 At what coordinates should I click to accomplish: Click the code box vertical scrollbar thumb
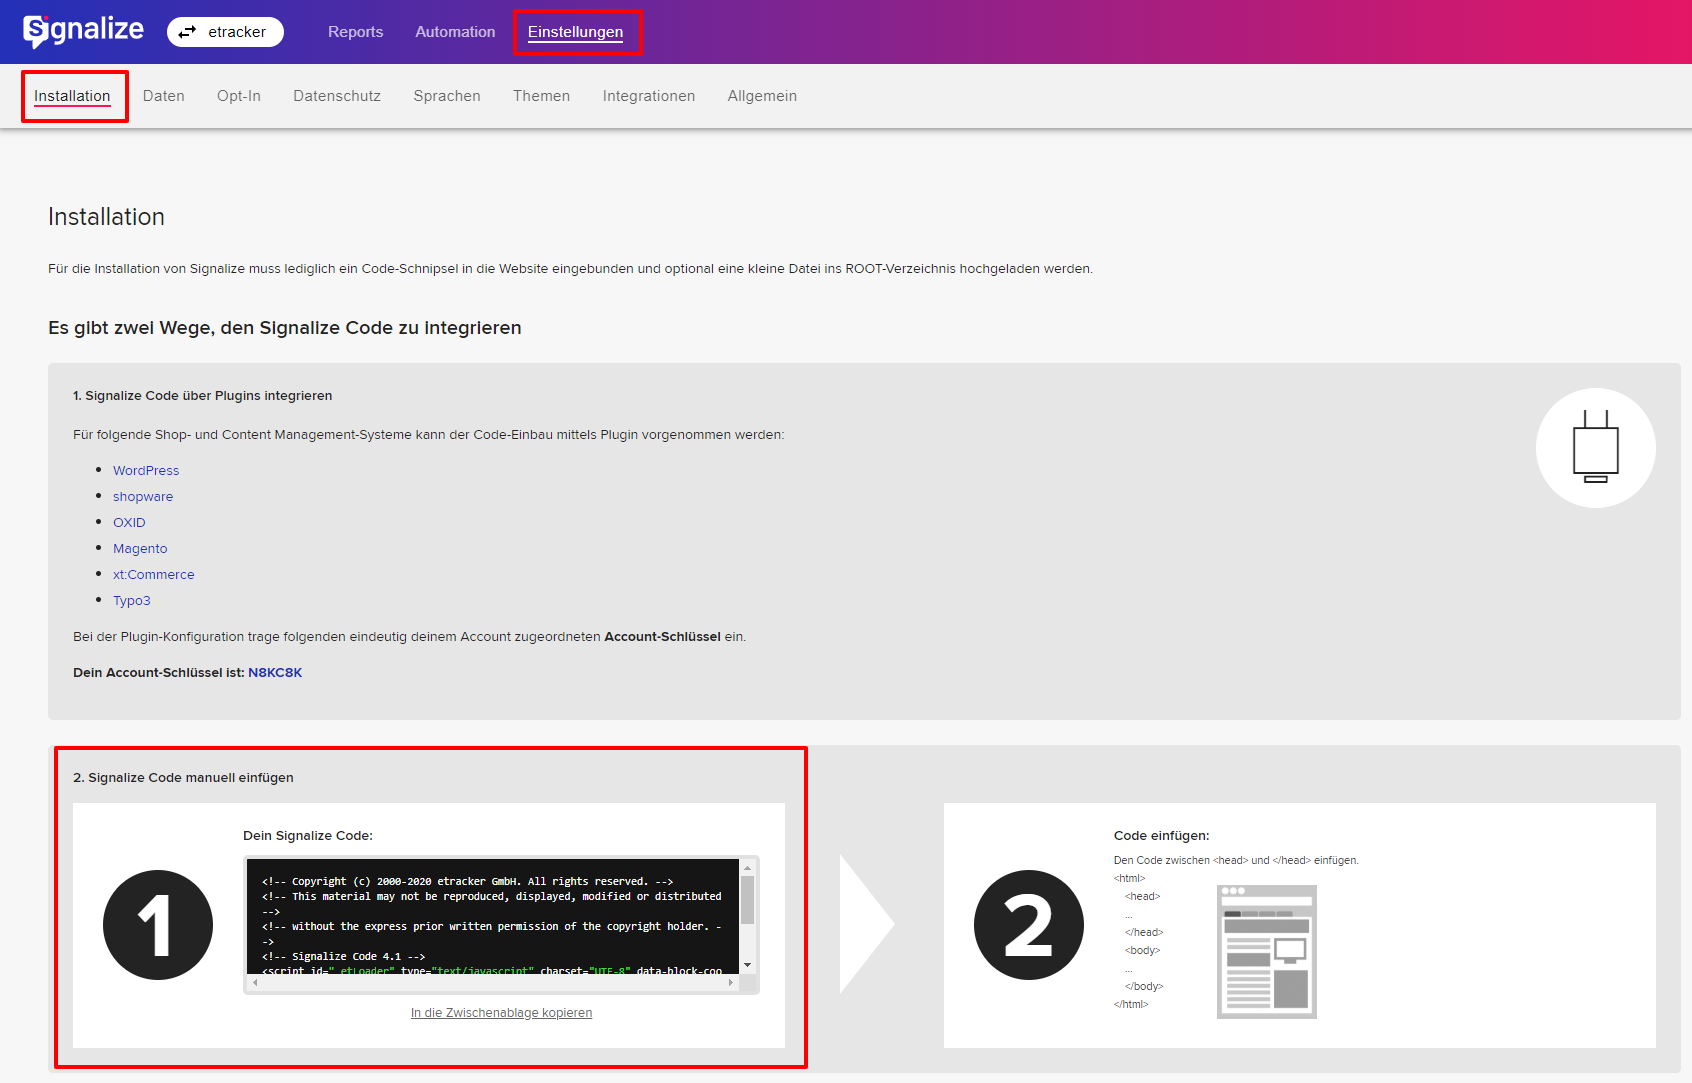click(x=747, y=900)
